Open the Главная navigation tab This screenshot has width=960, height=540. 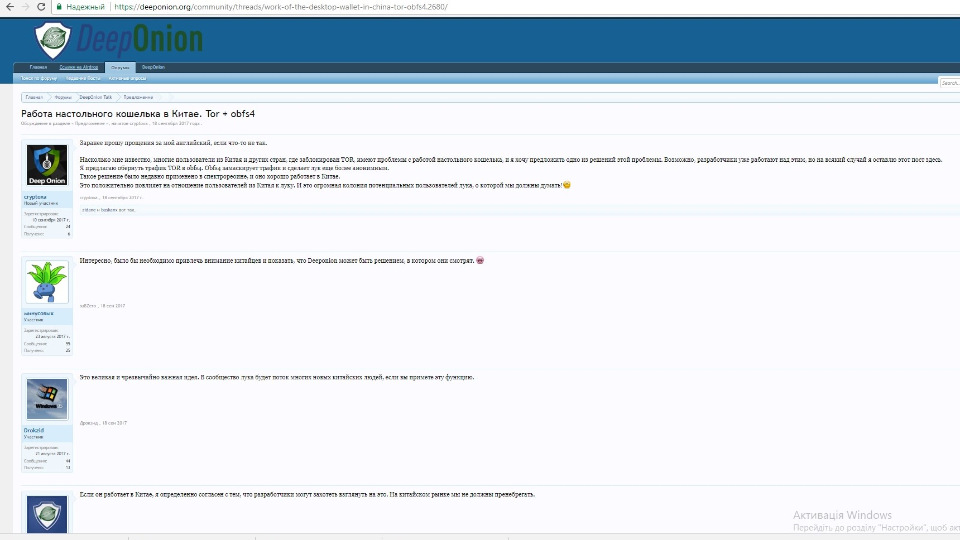(x=38, y=67)
